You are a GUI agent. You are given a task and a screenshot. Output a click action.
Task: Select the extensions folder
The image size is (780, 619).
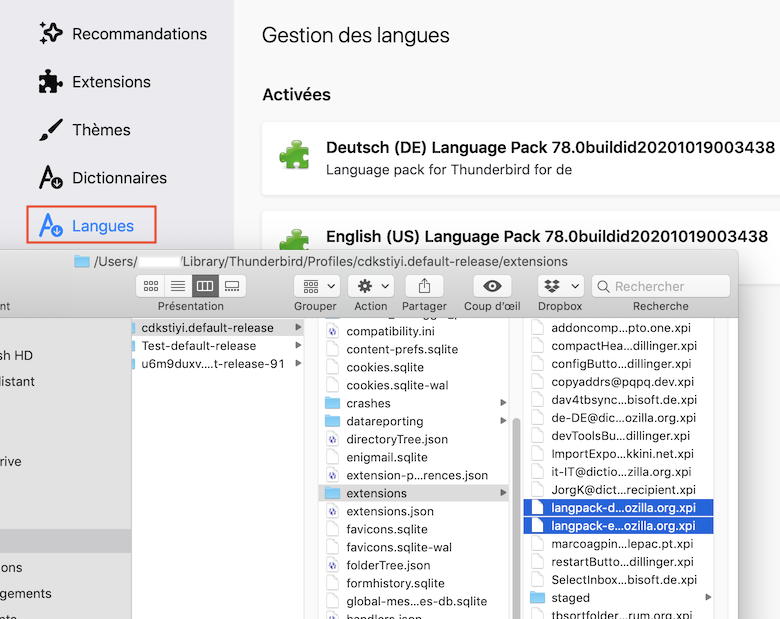click(x=413, y=493)
